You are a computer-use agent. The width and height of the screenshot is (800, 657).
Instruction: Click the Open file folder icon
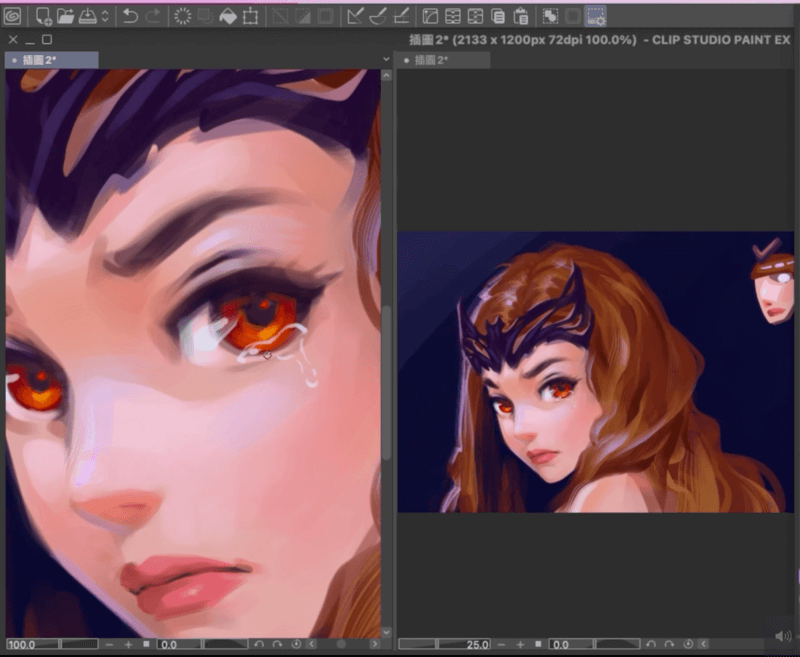pyautogui.click(x=66, y=16)
